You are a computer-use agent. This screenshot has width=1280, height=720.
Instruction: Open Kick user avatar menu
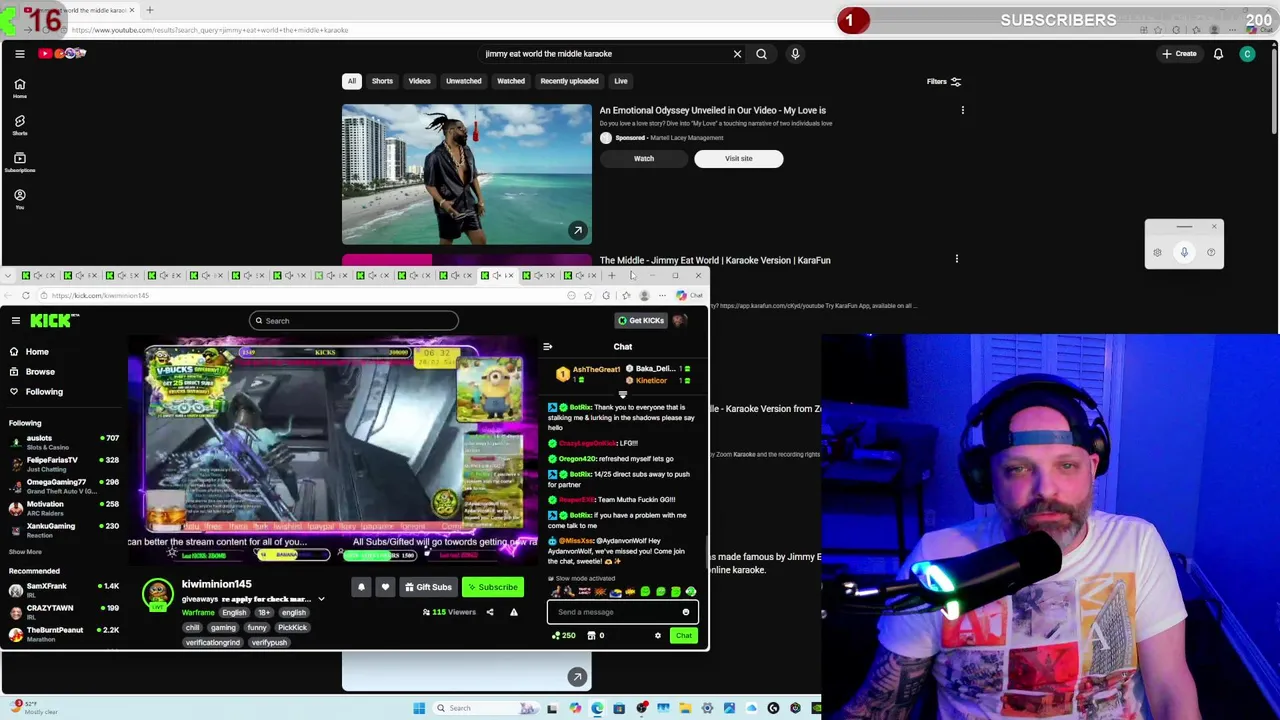679,320
